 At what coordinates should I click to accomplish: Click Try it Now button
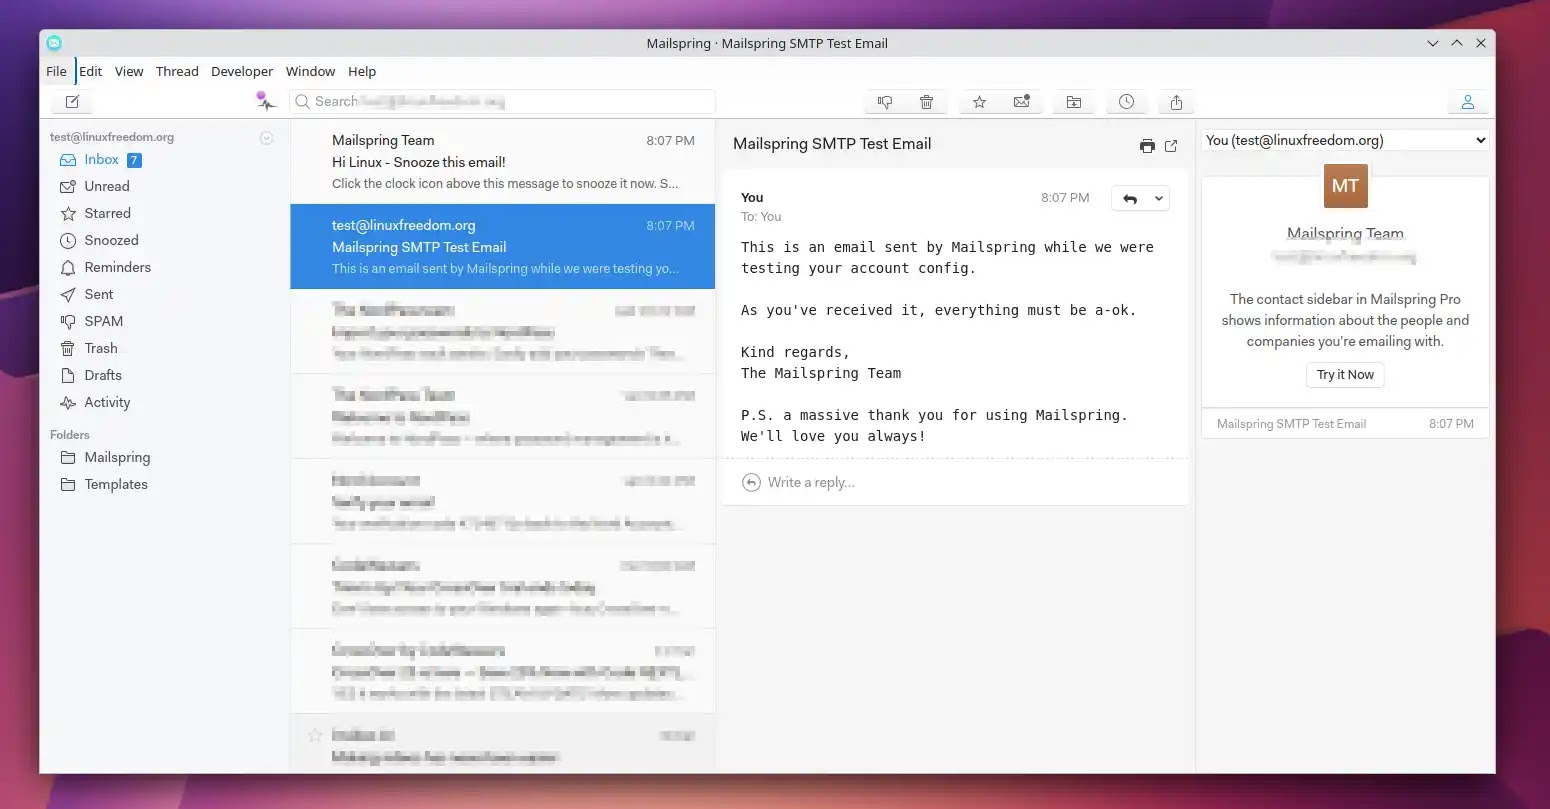(x=1345, y=375)
